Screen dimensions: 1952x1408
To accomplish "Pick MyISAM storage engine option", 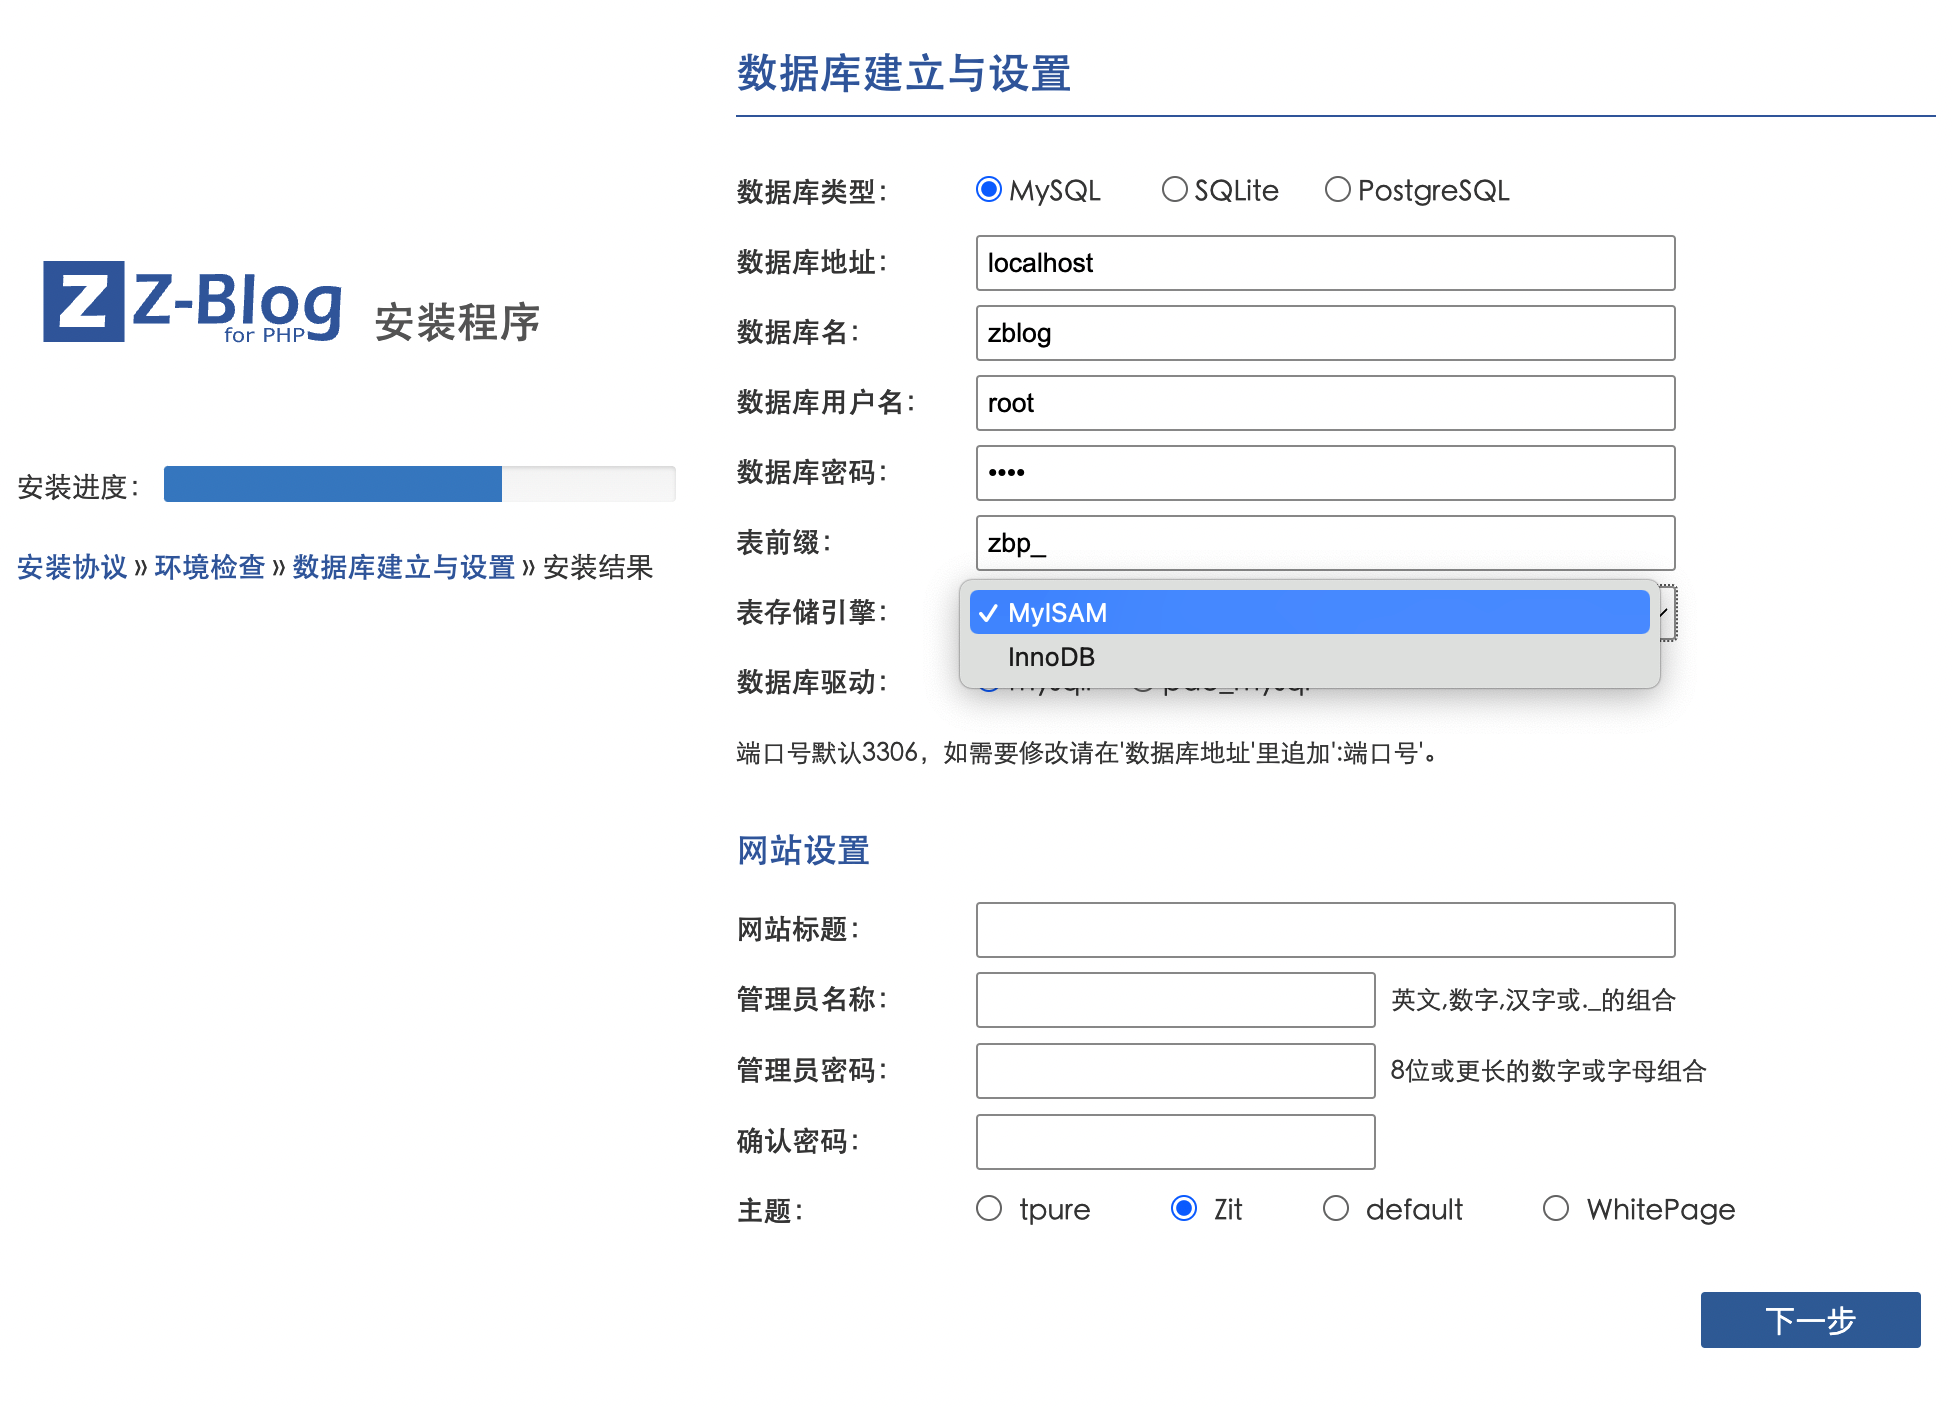I will pos(1309,612).
